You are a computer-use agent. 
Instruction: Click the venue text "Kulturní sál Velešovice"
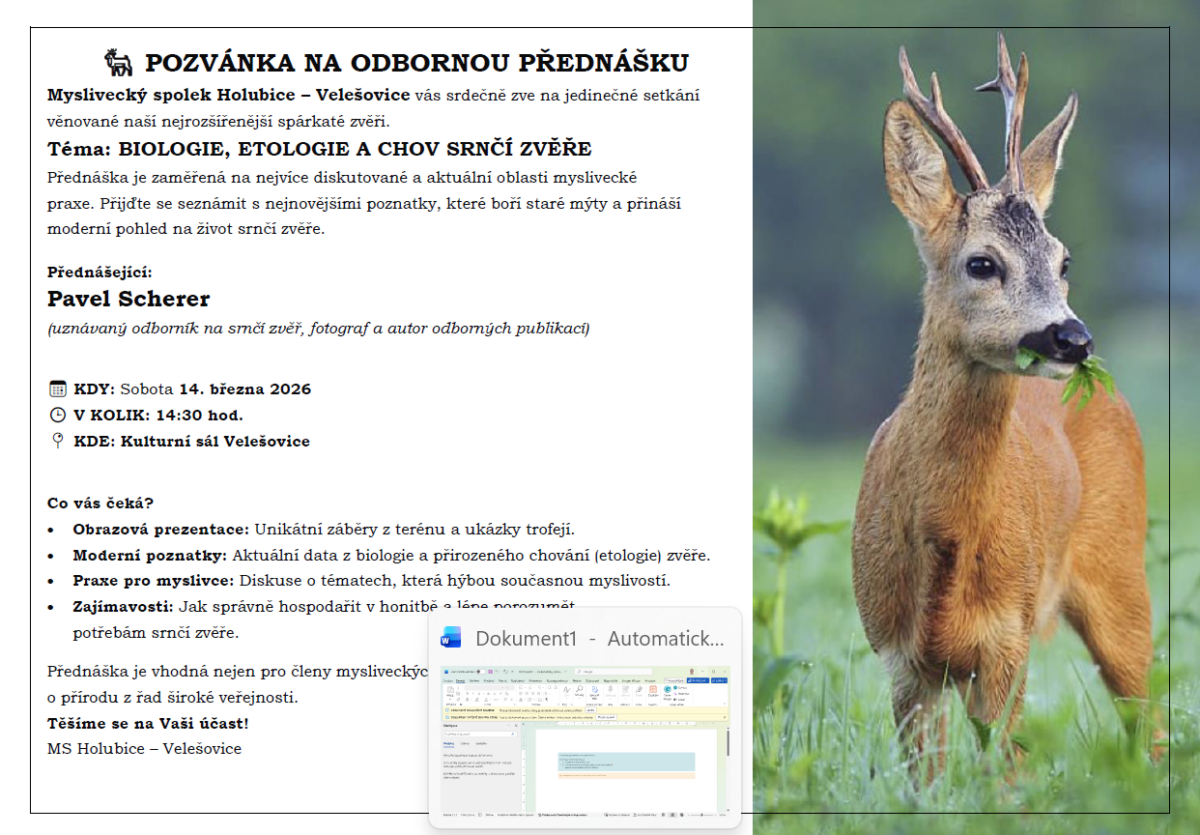point(215,441)
